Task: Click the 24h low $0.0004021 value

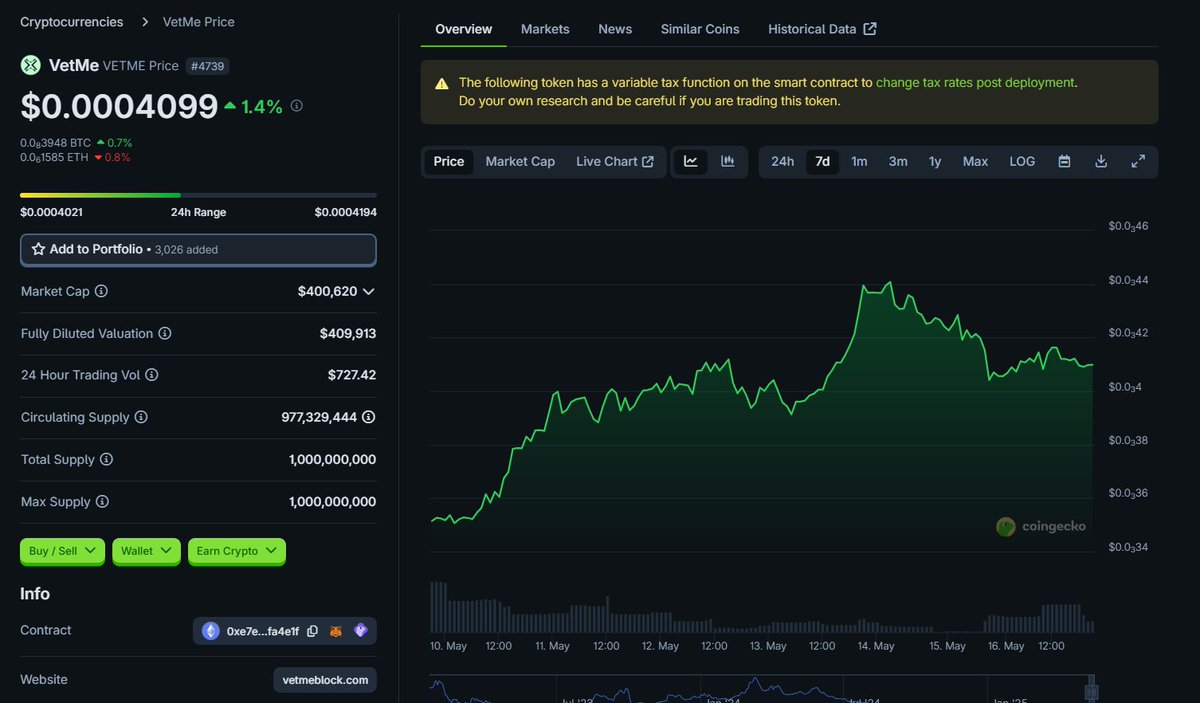Action: (x=51, y=212)
